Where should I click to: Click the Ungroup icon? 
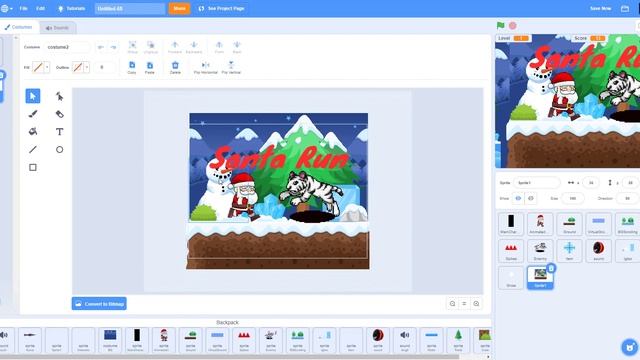tap(151, 45)
